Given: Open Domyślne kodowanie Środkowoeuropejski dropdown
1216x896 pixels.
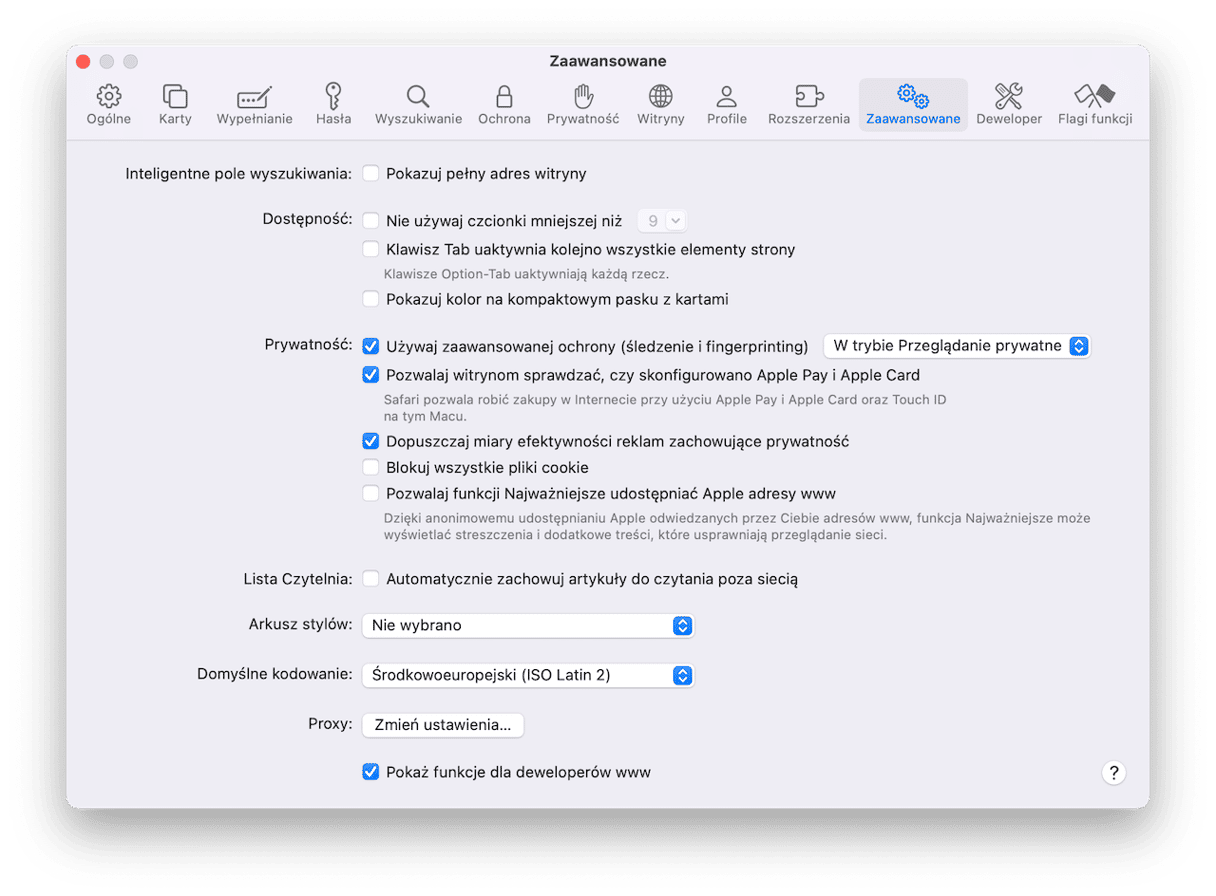Looking at the screenshot, I should pos(528,675).
